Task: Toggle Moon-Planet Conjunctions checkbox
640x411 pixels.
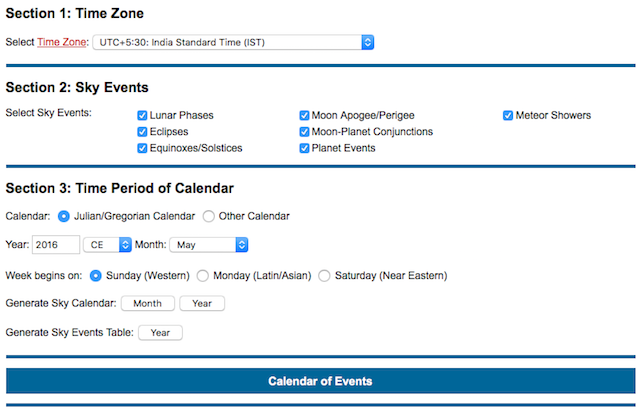Action: (x=304, y=132)
